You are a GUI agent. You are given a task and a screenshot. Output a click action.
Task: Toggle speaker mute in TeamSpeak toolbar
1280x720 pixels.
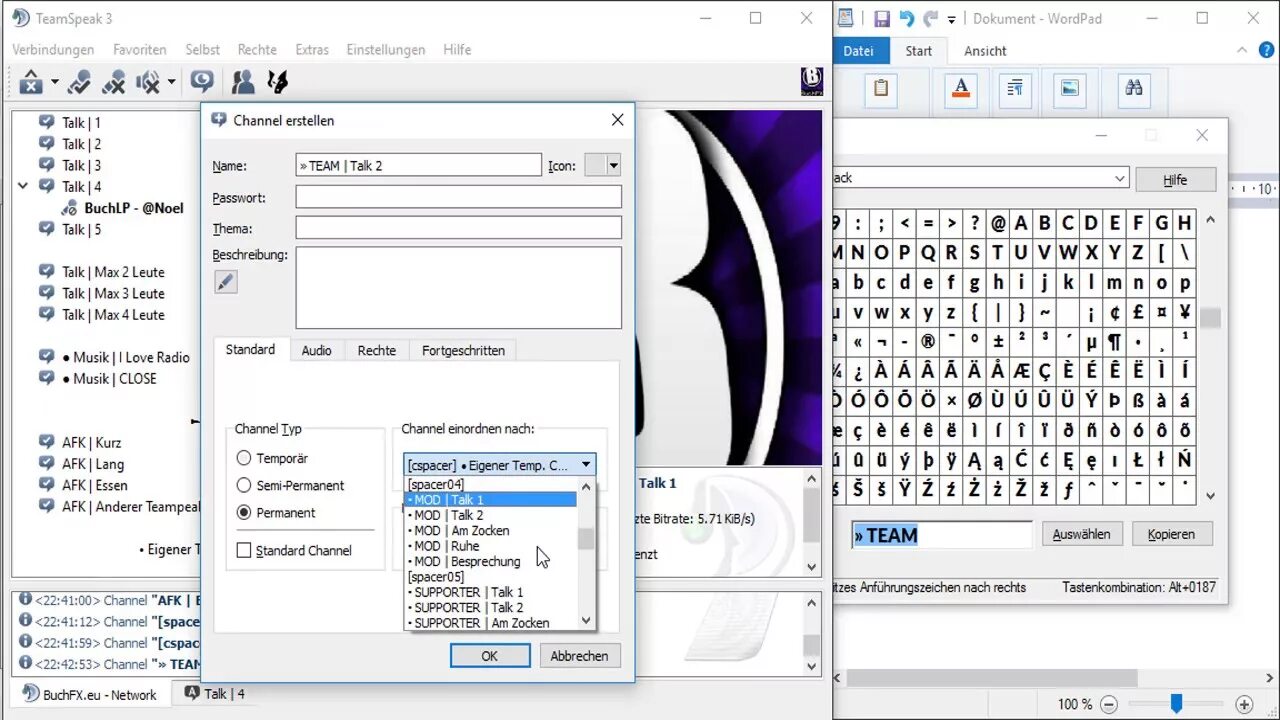coord(148,82)
